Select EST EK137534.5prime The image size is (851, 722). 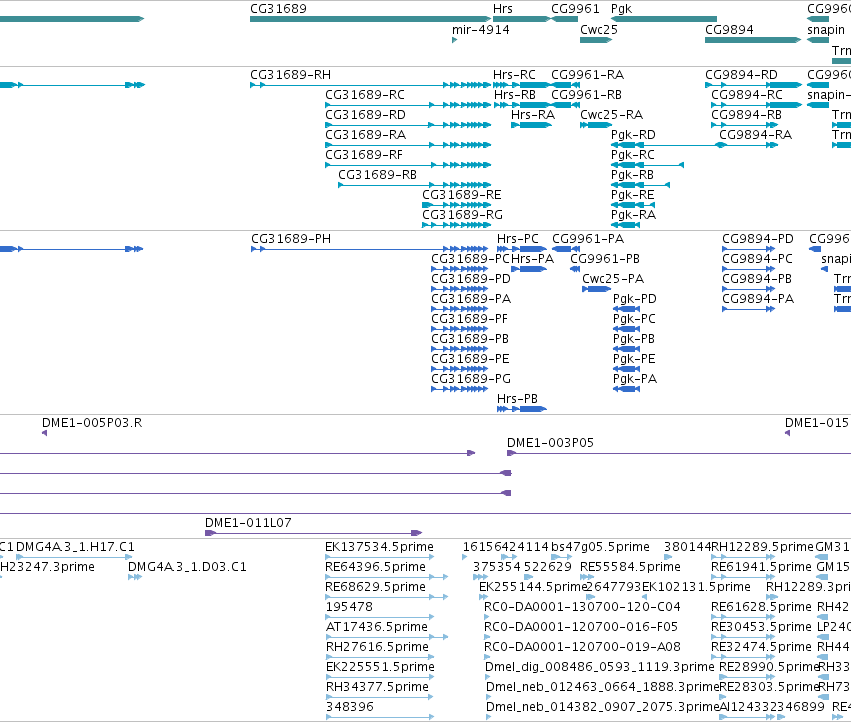coord(379,547)
